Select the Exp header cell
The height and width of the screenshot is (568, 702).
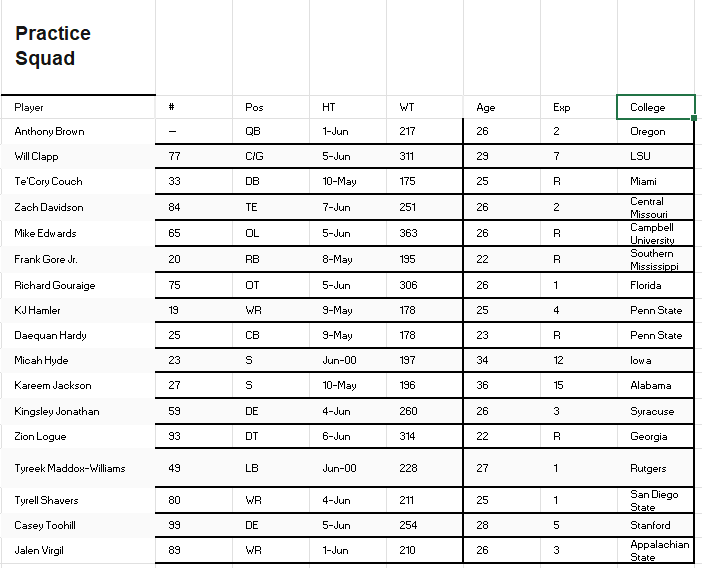point(579,107)
